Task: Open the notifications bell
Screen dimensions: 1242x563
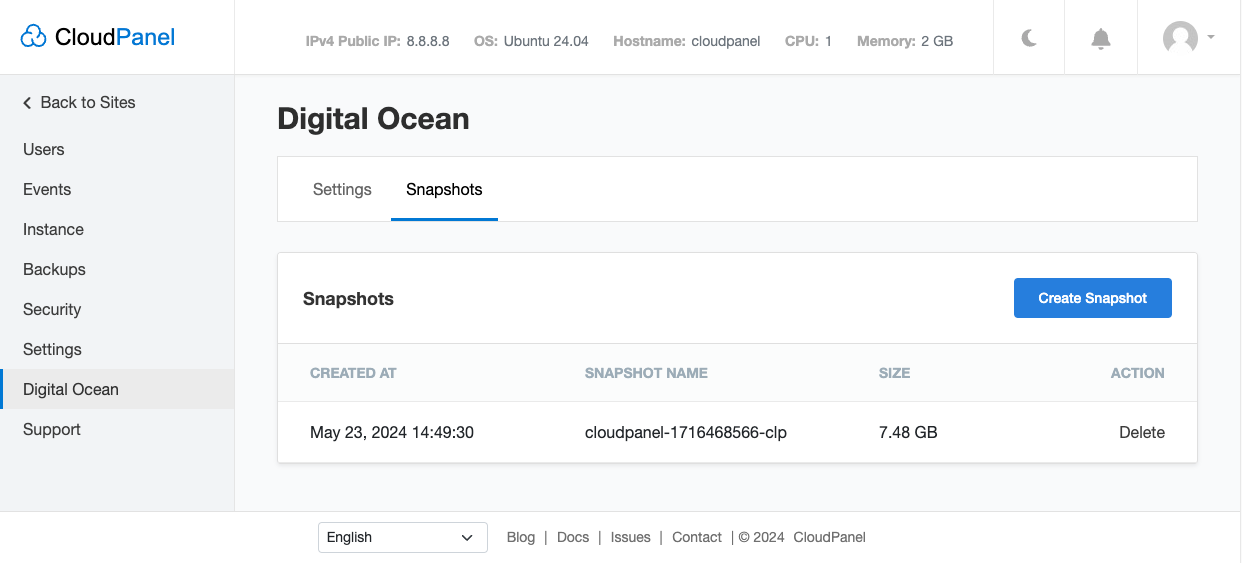Action: [x=1100, y=38]
